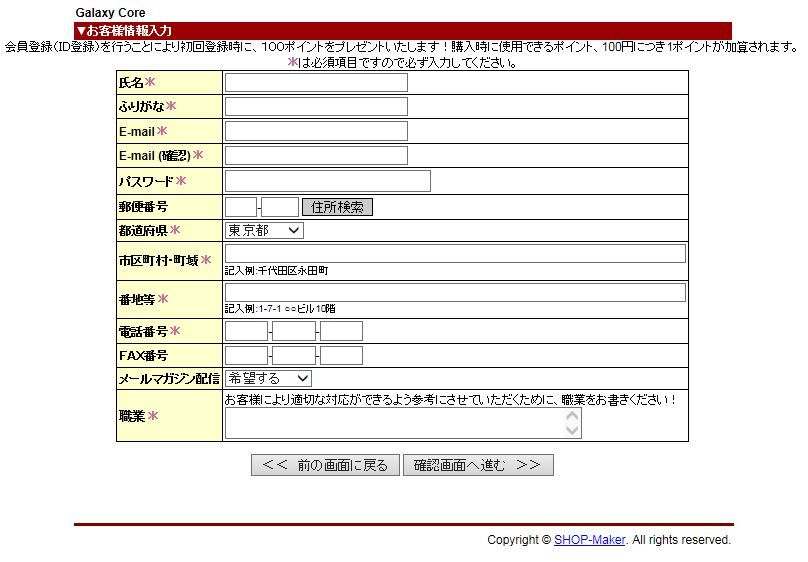Click the second 郵便番号 postal code box
The image size is (808, 562).
pos(280,207)
